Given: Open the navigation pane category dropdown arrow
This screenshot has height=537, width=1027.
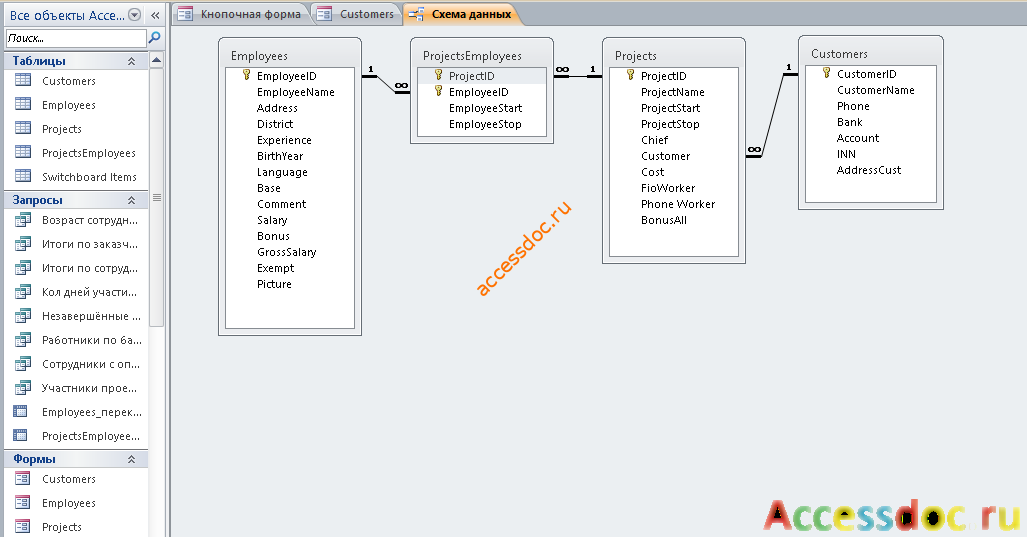Looking at the screenshot, I should coord(134,15).
